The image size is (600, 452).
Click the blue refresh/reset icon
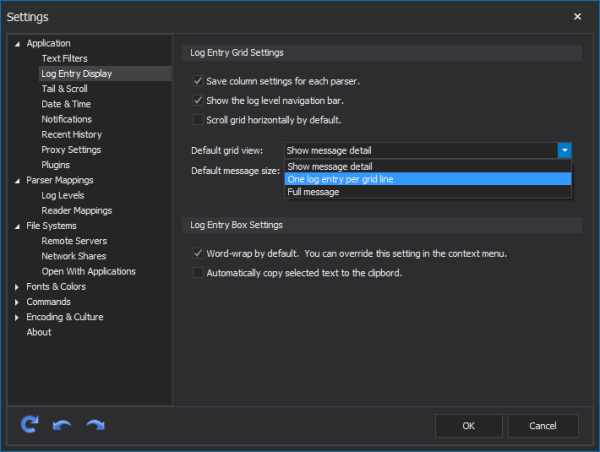pos(29,424)
